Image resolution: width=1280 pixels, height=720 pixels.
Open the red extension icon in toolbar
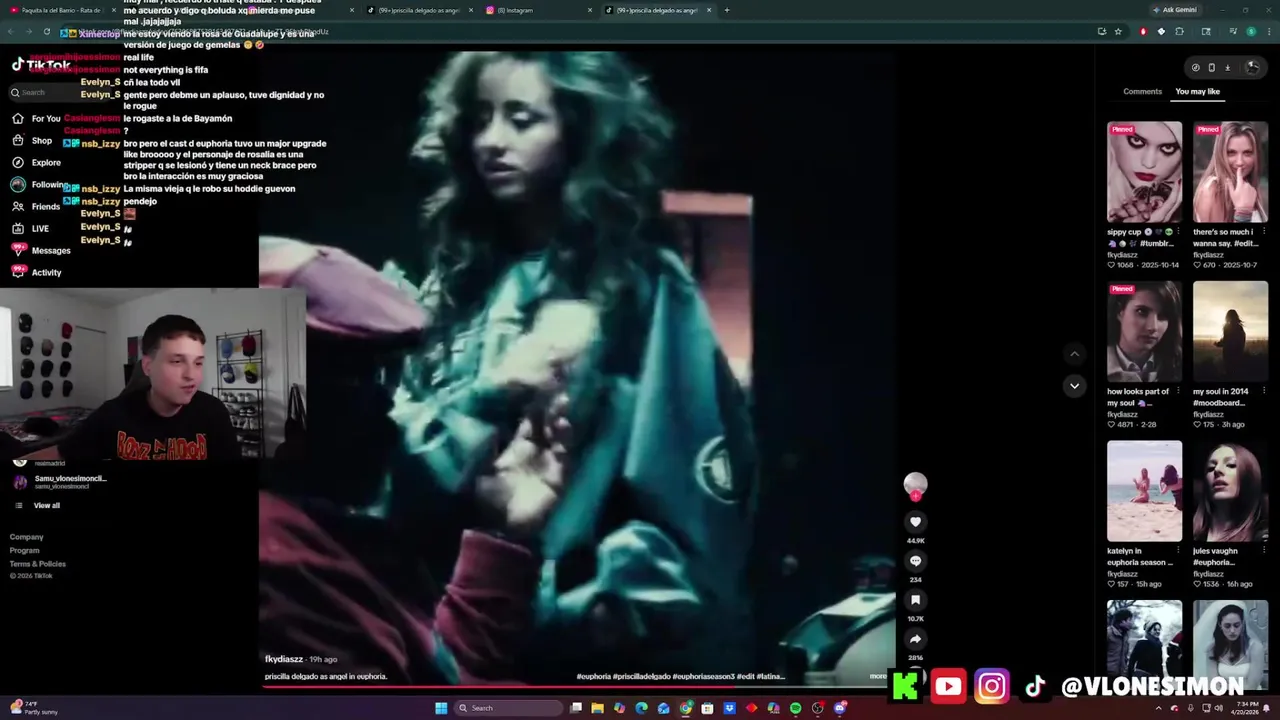pyautogui.click(x=1143, y=31)
